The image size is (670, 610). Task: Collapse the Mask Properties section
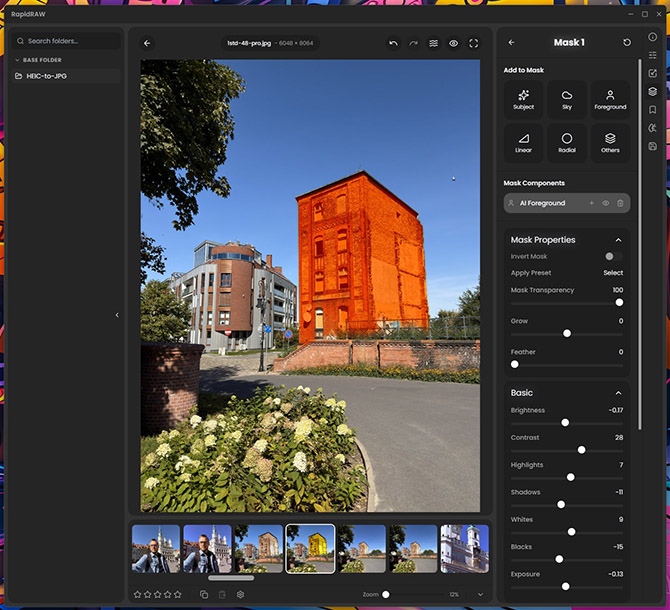618,240
